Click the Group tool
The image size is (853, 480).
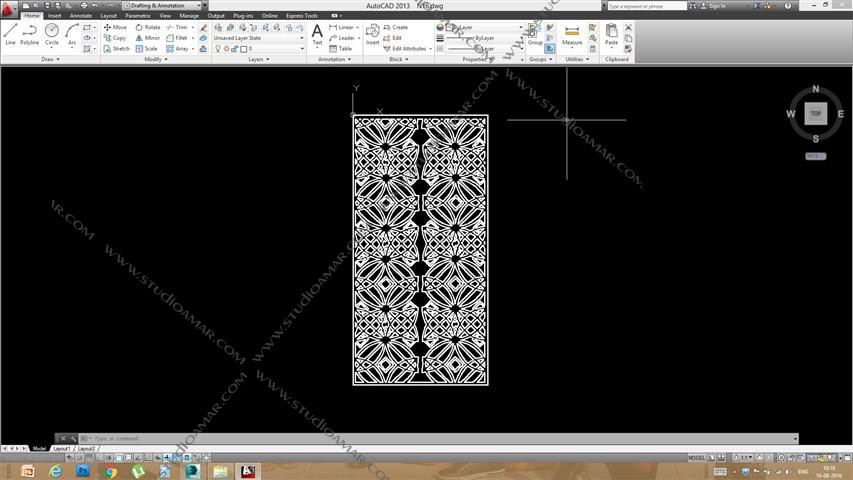tap(535, 34)
